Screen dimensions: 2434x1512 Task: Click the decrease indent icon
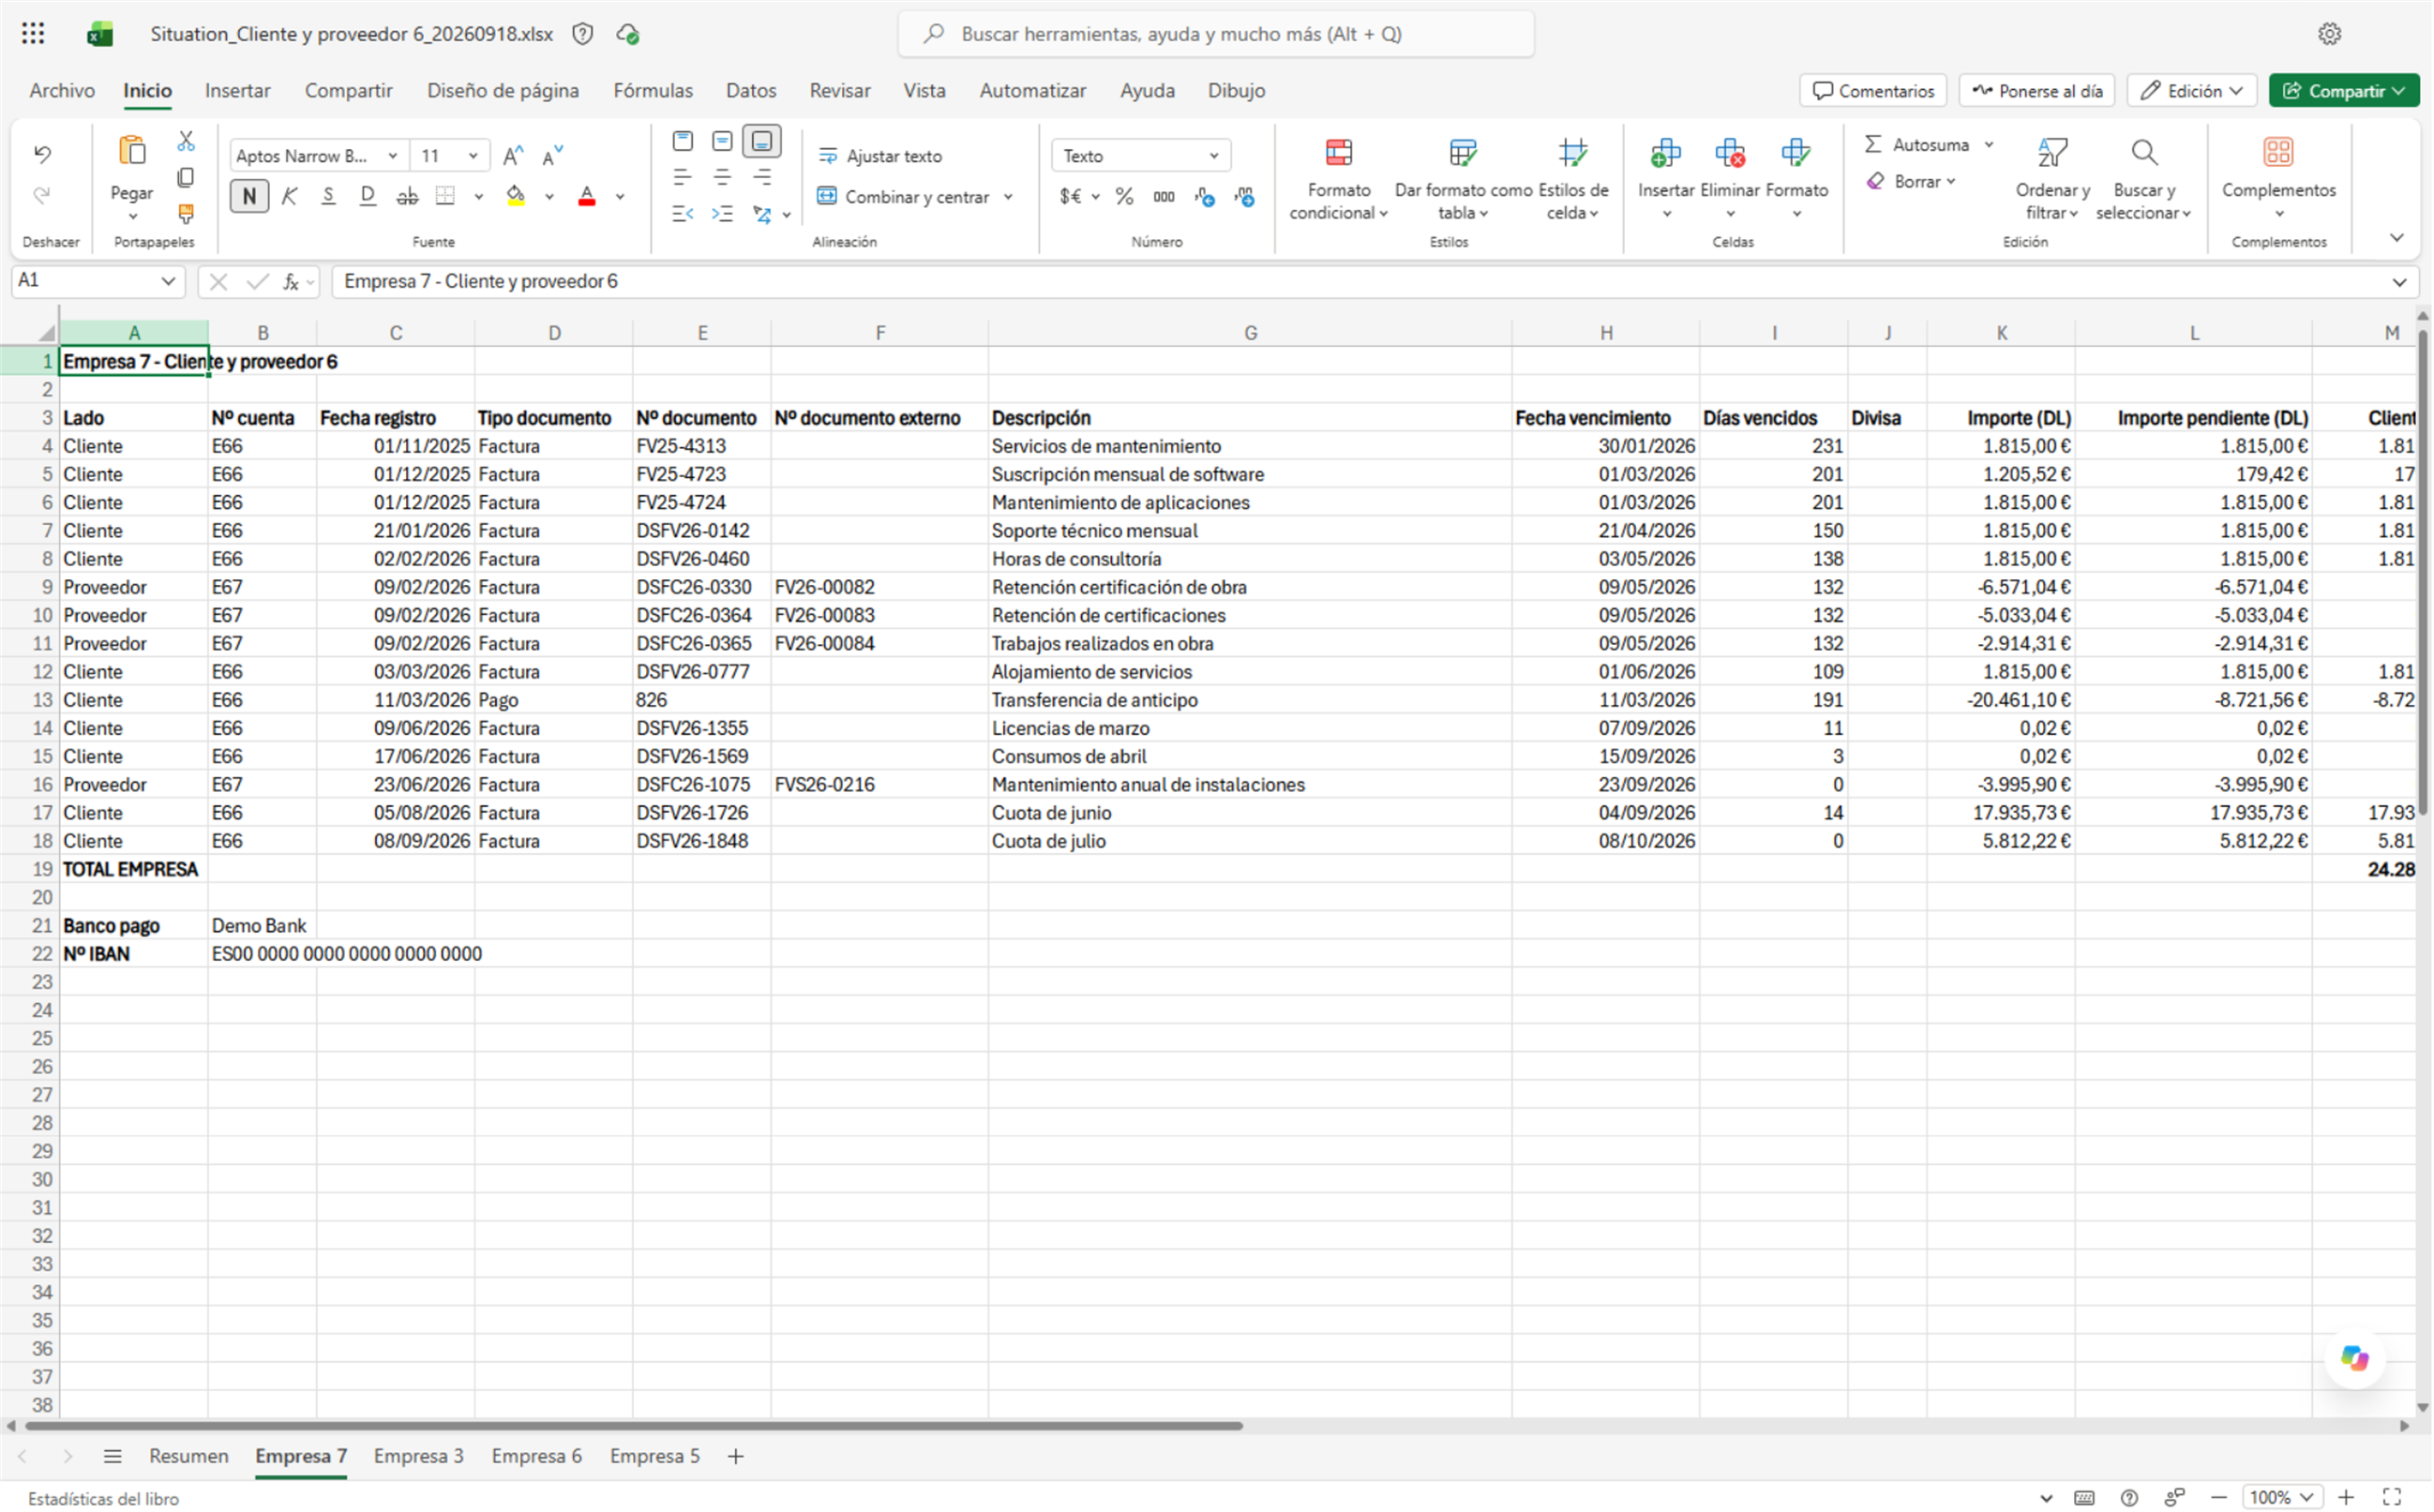(683, 214)
